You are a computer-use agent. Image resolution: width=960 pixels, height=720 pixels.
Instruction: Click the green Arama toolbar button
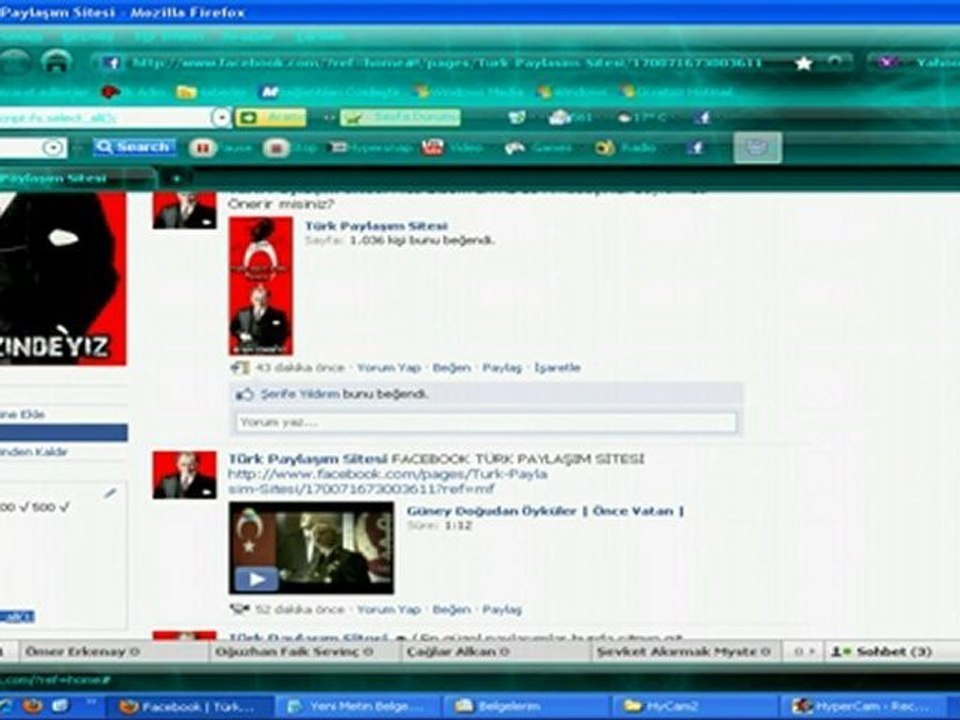(271, 117)
